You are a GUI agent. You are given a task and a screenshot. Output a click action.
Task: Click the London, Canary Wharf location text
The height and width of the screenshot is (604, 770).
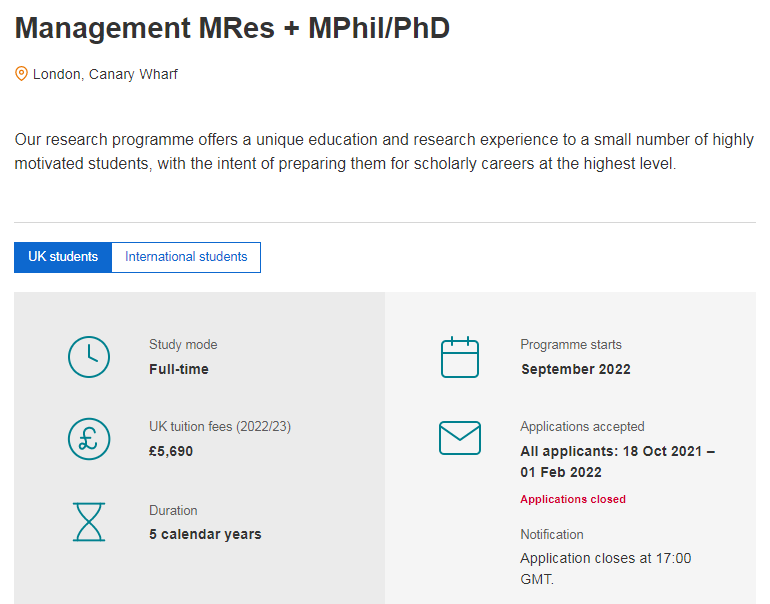105,74
